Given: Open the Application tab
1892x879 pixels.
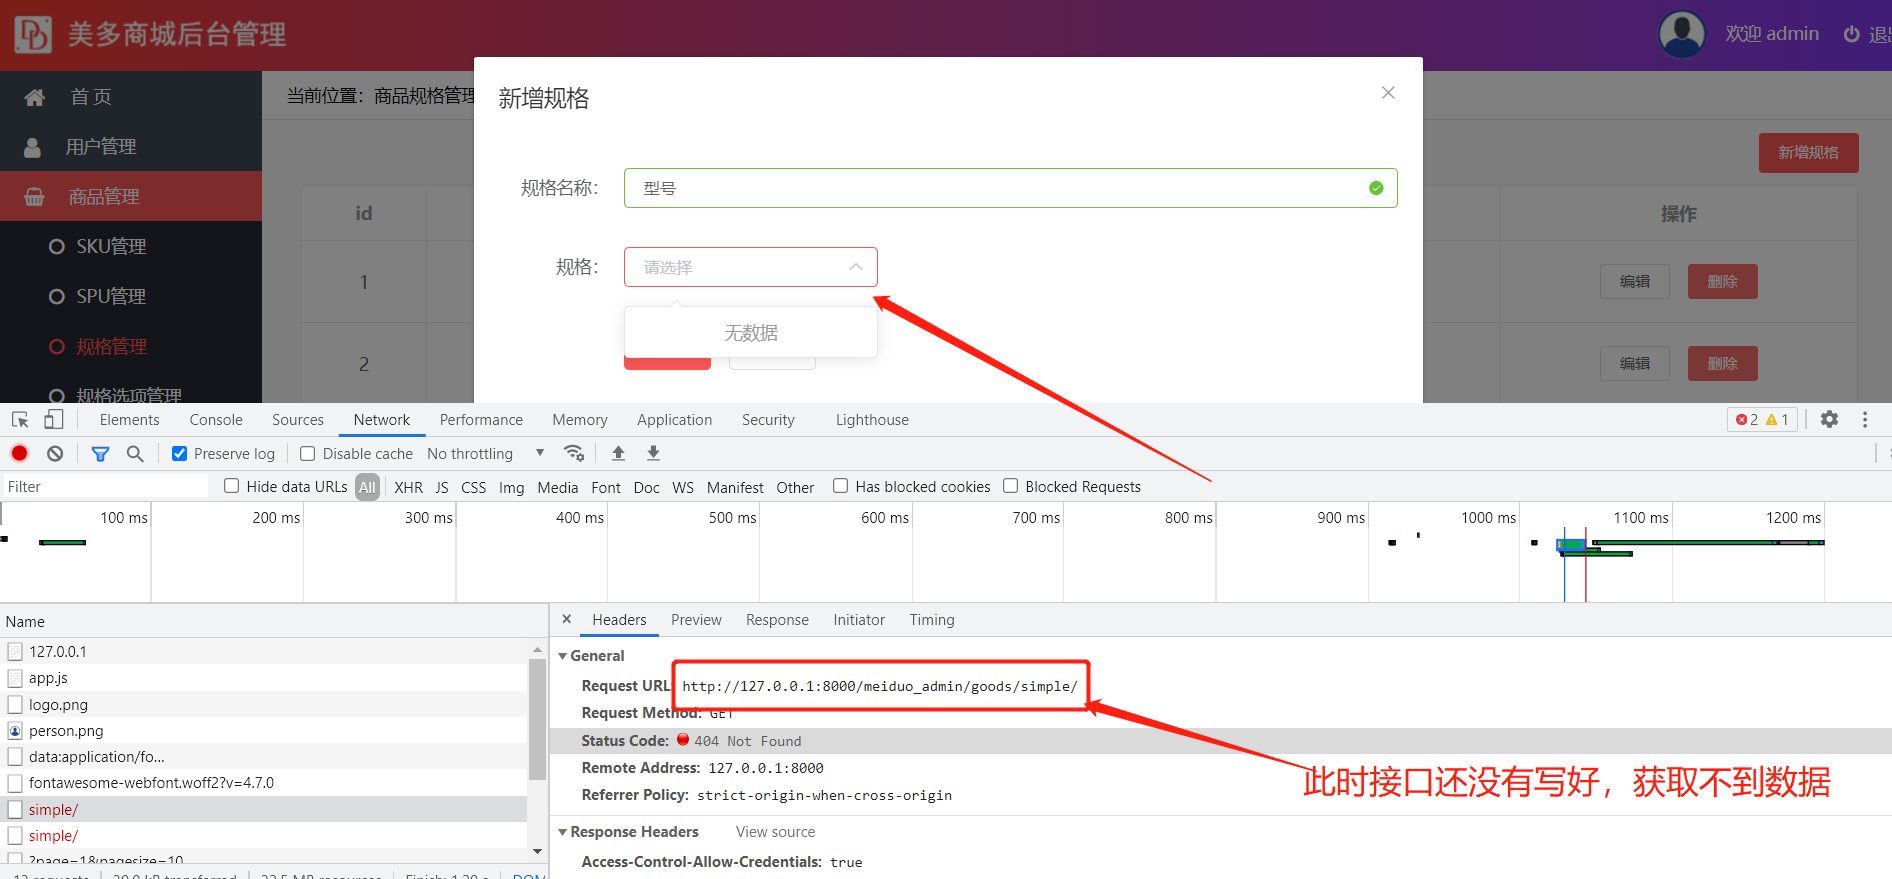Looking at the screenshot, I should [675, 420].
